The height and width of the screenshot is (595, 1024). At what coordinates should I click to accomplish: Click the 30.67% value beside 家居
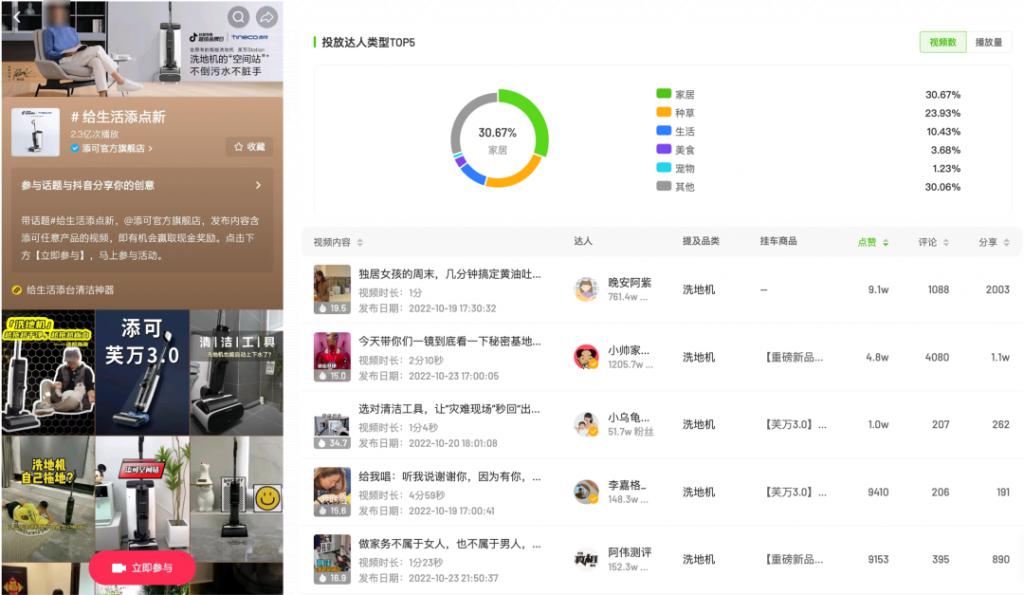[942, 95]
